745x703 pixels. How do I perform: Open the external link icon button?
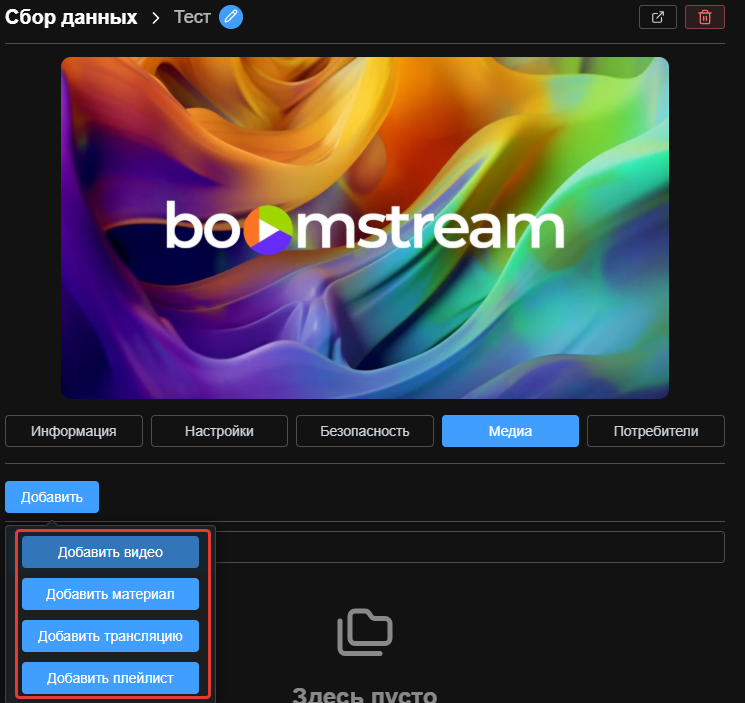[658, 17]
